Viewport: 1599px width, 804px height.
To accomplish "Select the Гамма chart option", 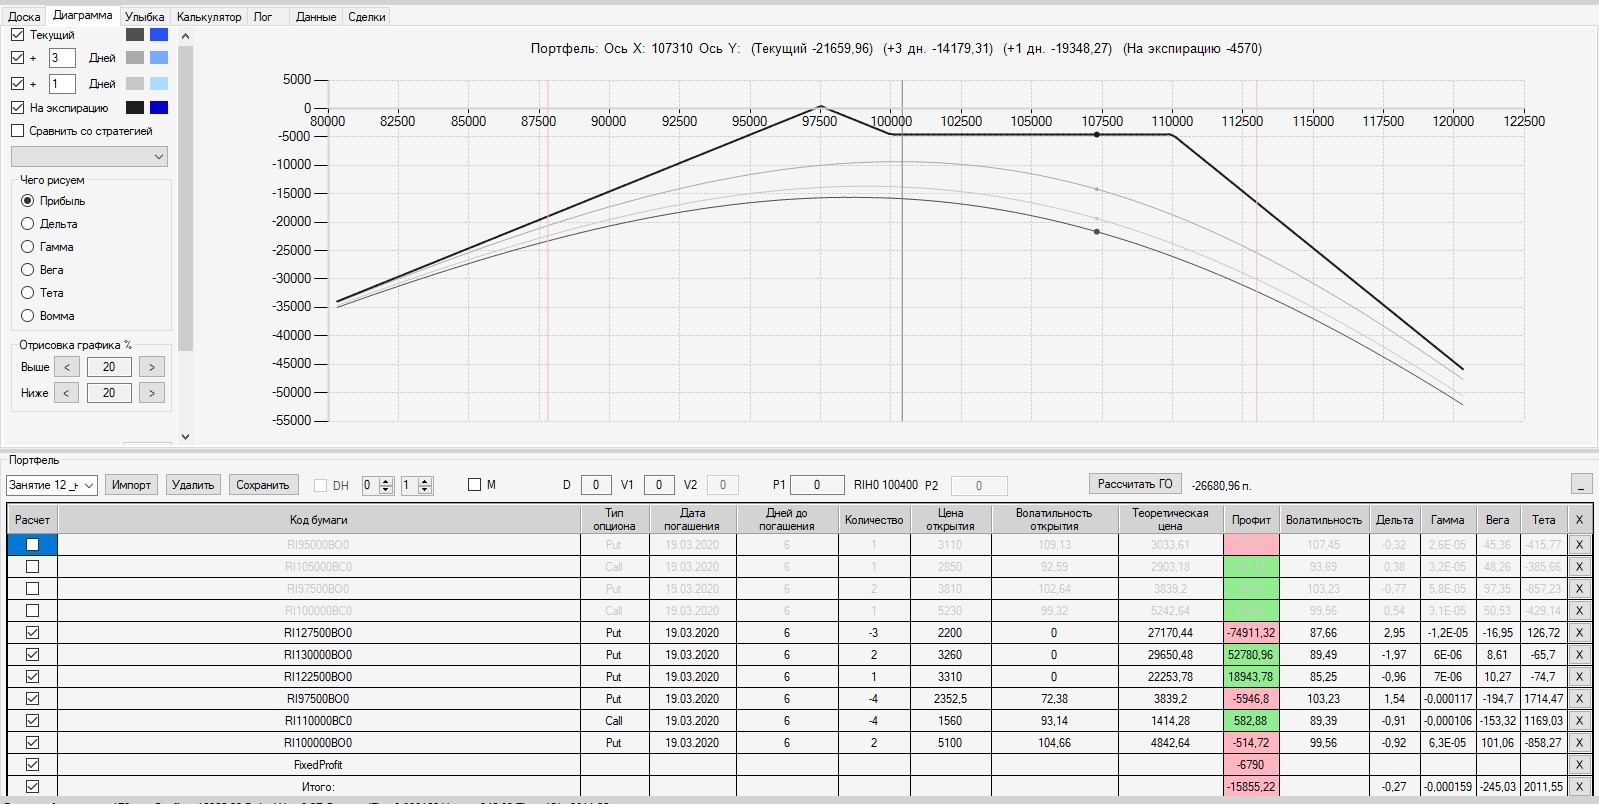I will (28, 247).
